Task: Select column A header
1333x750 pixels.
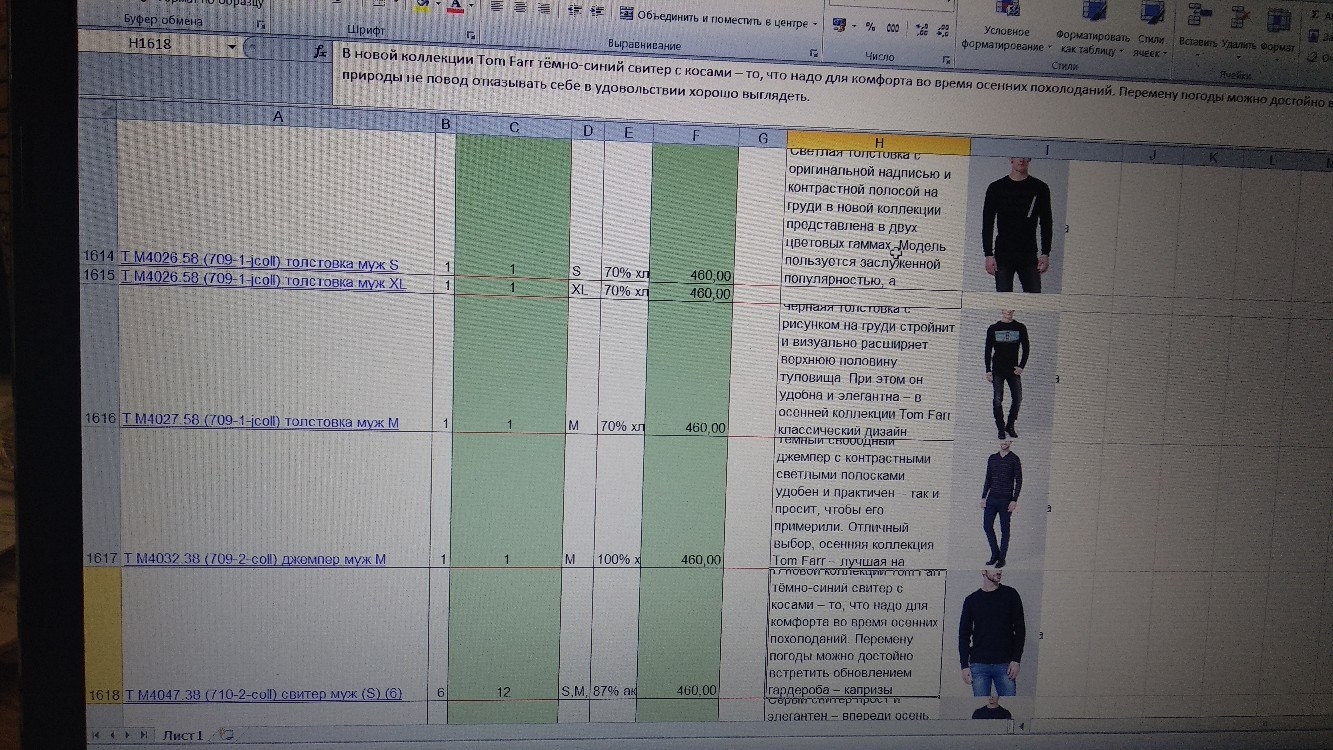Action: click(x=277, y=117)
